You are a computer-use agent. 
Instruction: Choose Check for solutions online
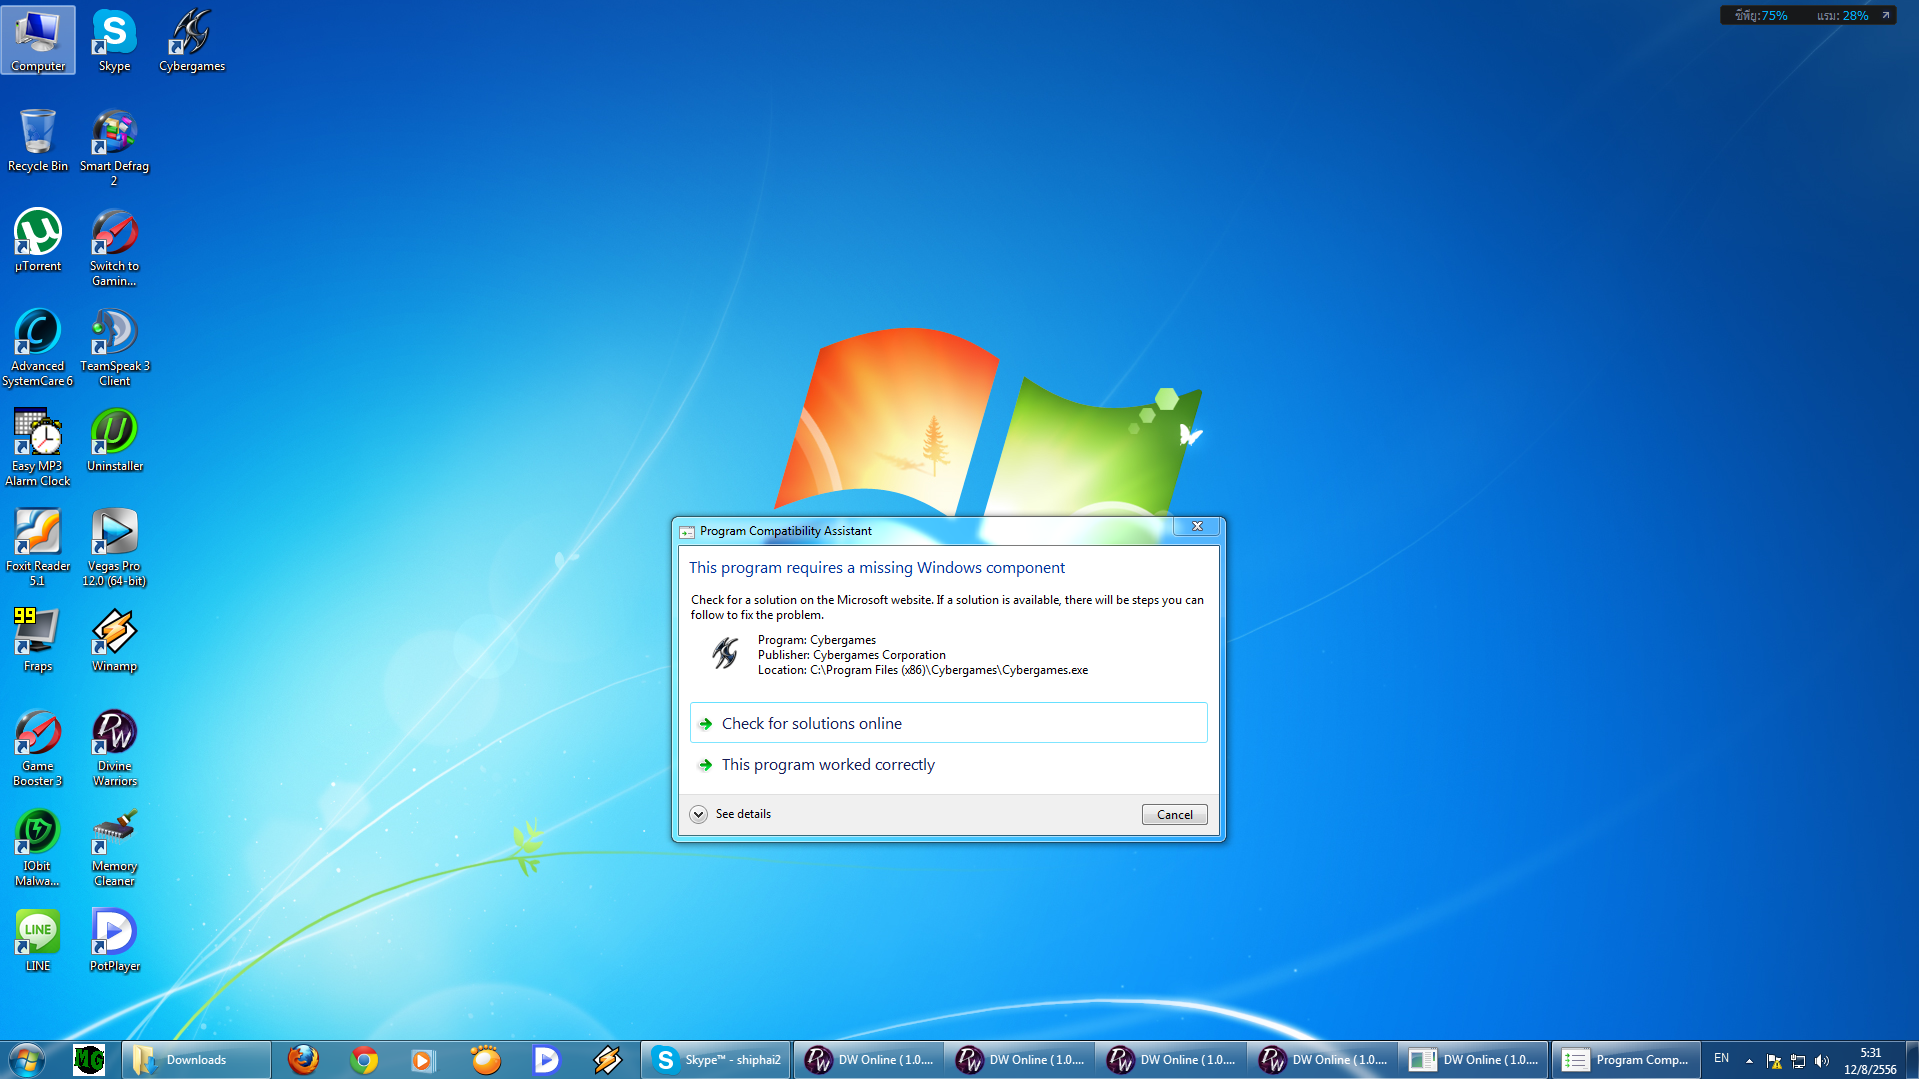click(x=948, y=723)
